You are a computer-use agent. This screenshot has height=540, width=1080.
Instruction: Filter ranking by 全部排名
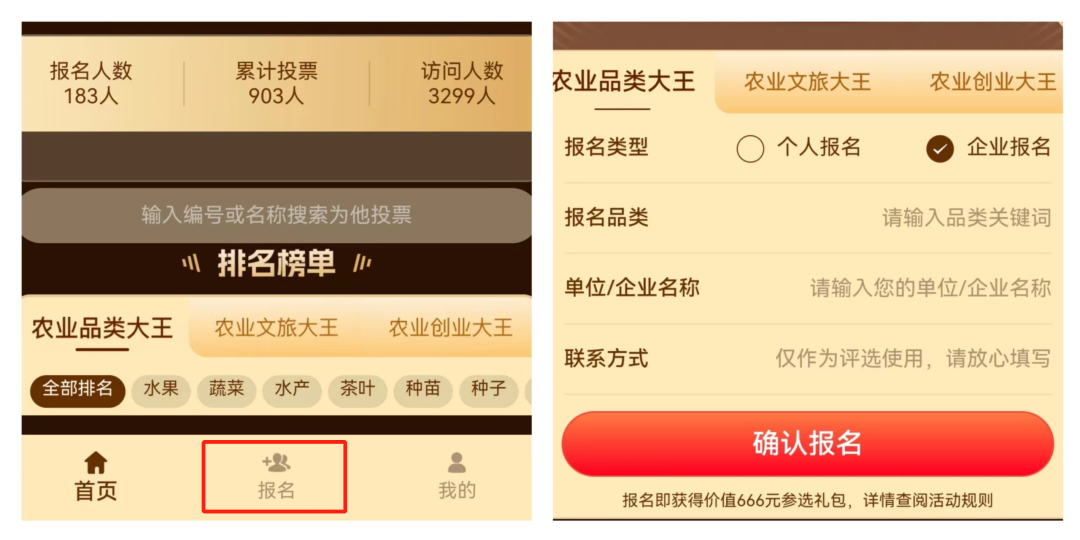coord(77,389)
